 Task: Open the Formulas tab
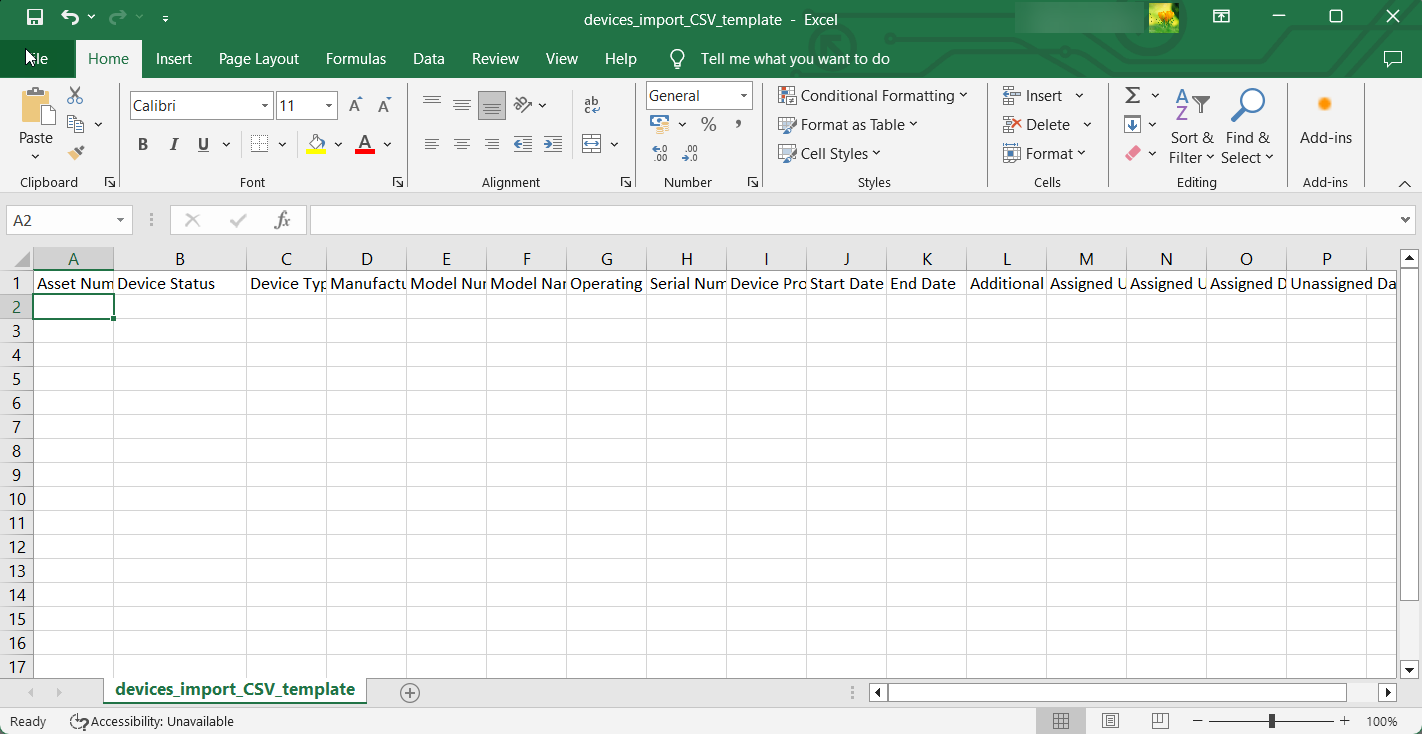click(356, 59)
